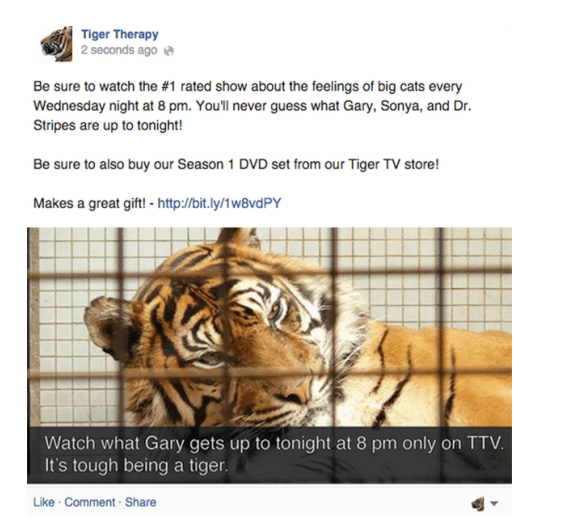Click the "Watch what Gary gets up to" caption
The image size is (578, 527).
pos(274,443)
